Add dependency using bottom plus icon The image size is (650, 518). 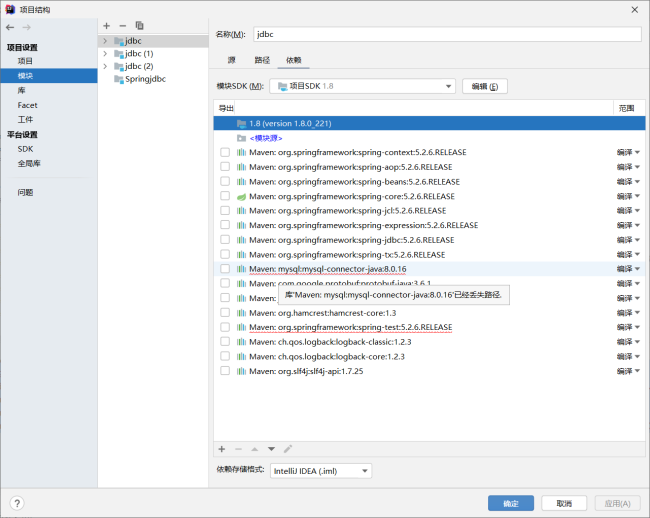222,449
